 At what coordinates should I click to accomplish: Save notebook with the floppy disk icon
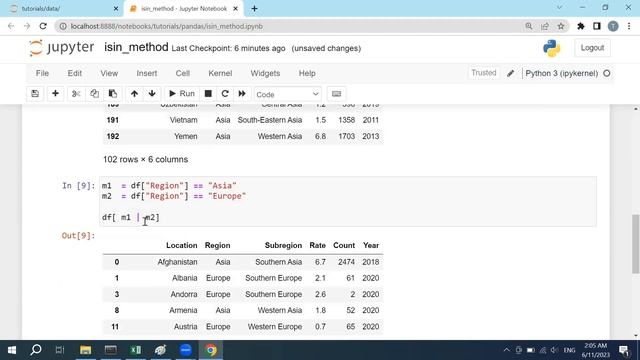pos(35,94)
